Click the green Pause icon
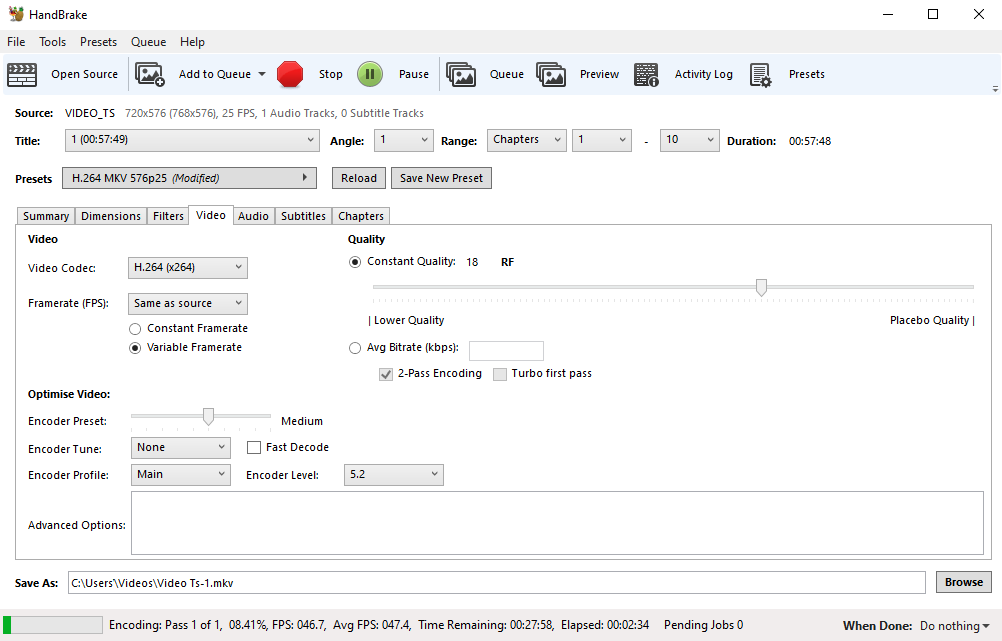The width and height of the screenshot is (1002, 641). pos(369,74)
